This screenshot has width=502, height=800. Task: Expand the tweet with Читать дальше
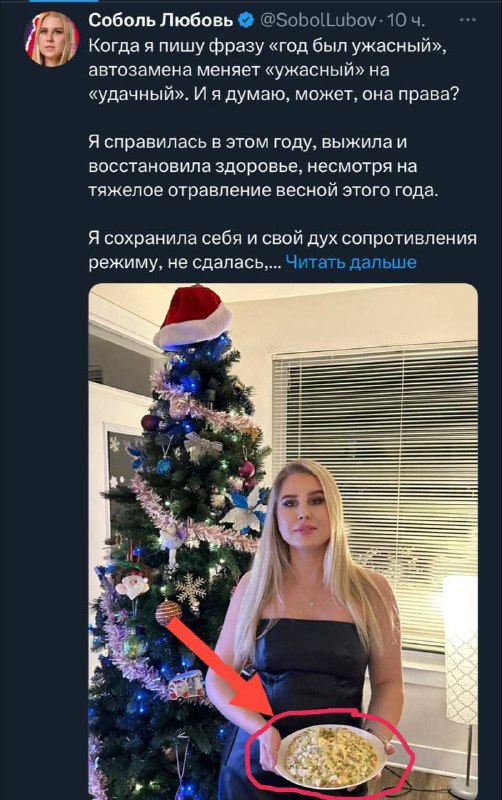351,262
